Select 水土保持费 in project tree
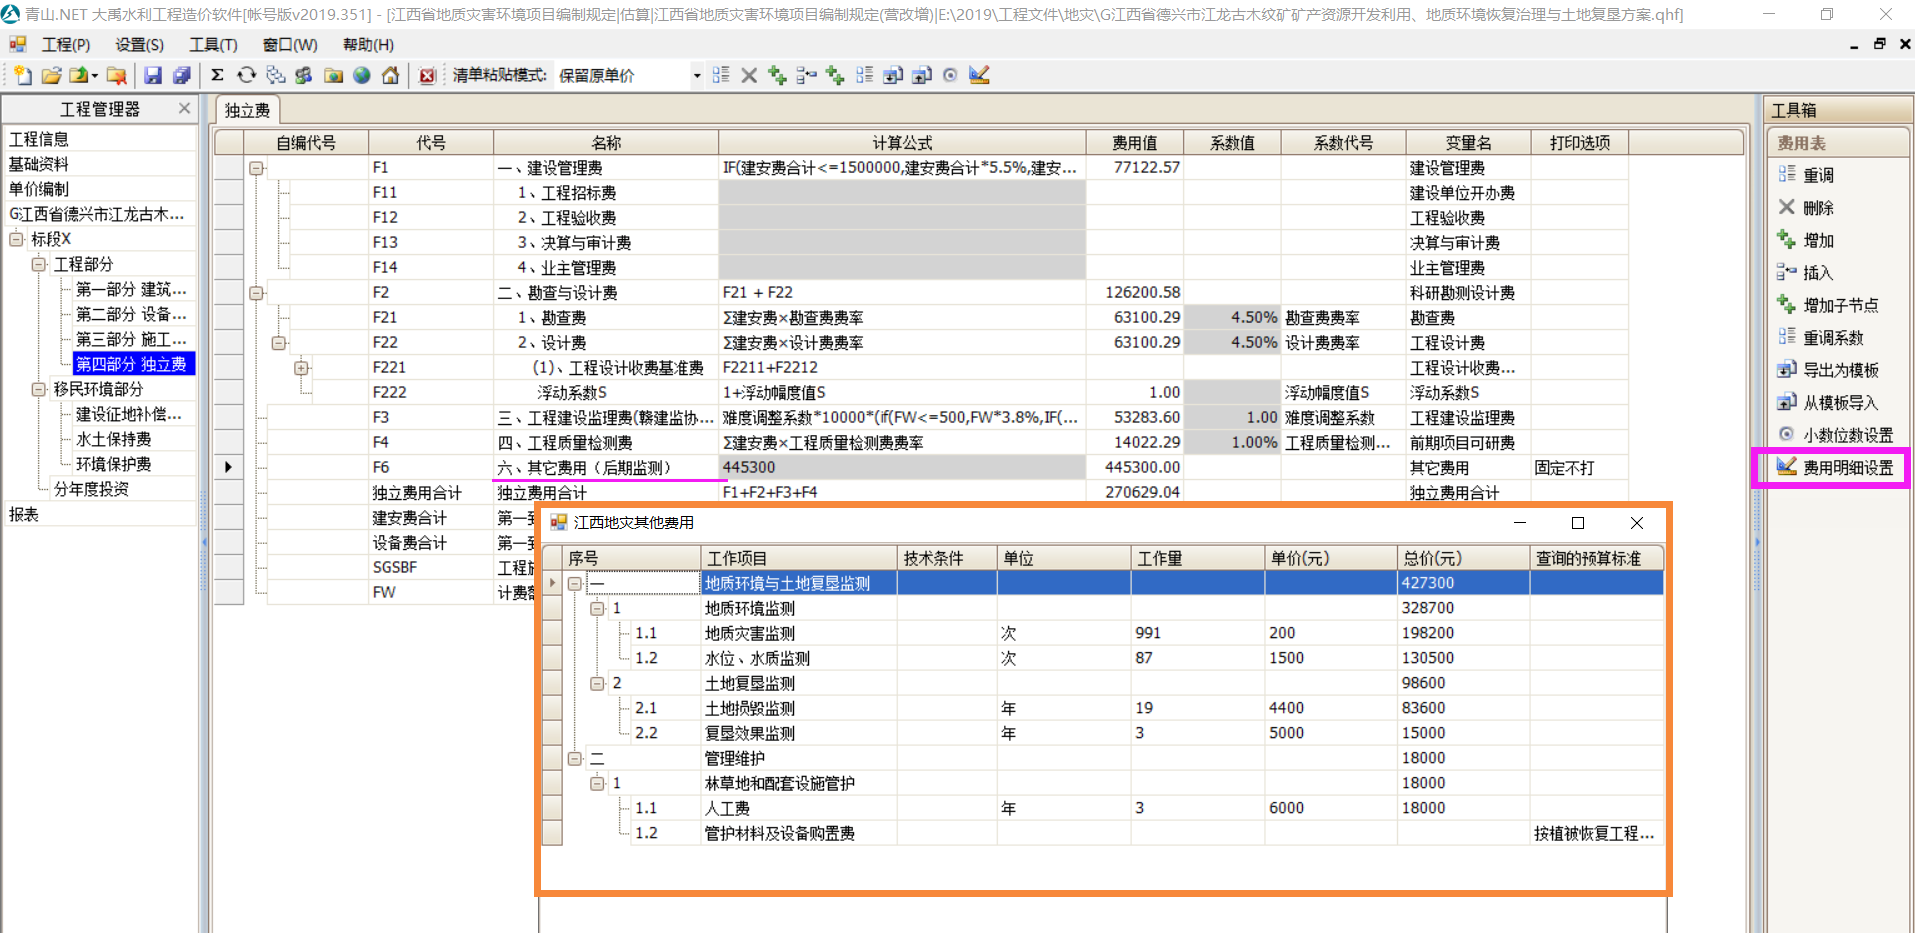The image size is (1915, 933). tap(114, 439)
